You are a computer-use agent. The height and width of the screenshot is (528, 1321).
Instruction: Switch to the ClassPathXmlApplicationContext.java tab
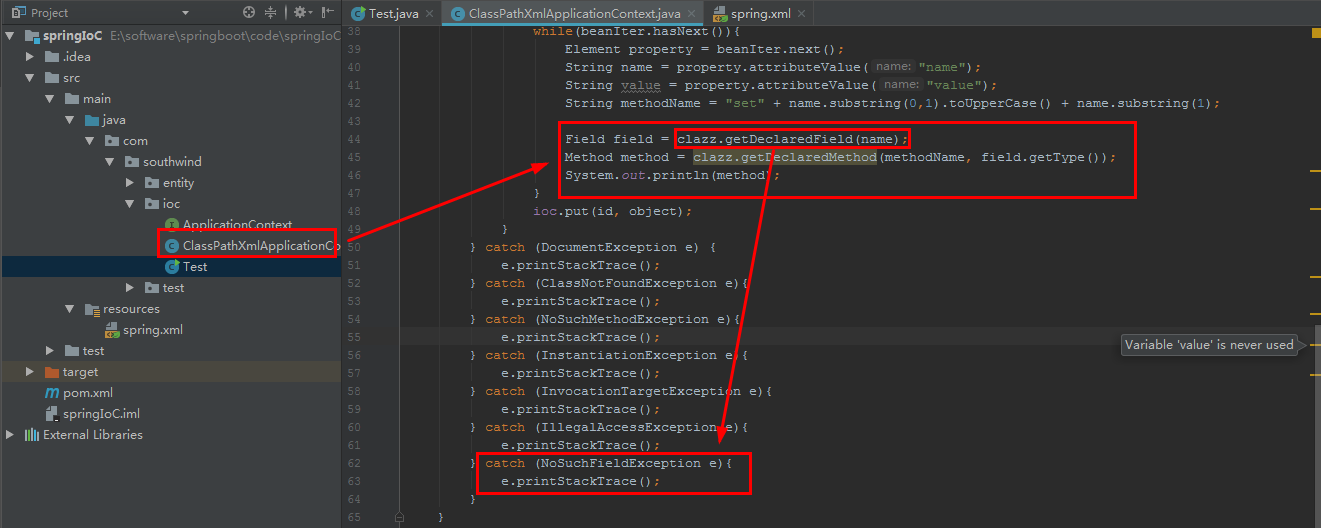pos(573,13)
